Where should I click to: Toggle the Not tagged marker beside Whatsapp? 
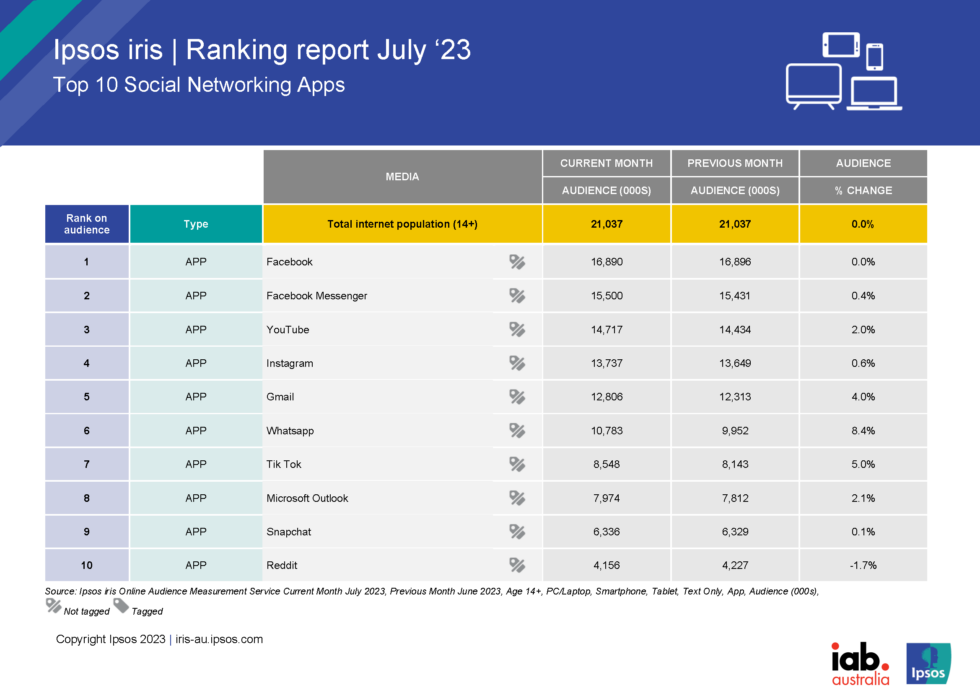pyautogui.click(x=517, y=430)
